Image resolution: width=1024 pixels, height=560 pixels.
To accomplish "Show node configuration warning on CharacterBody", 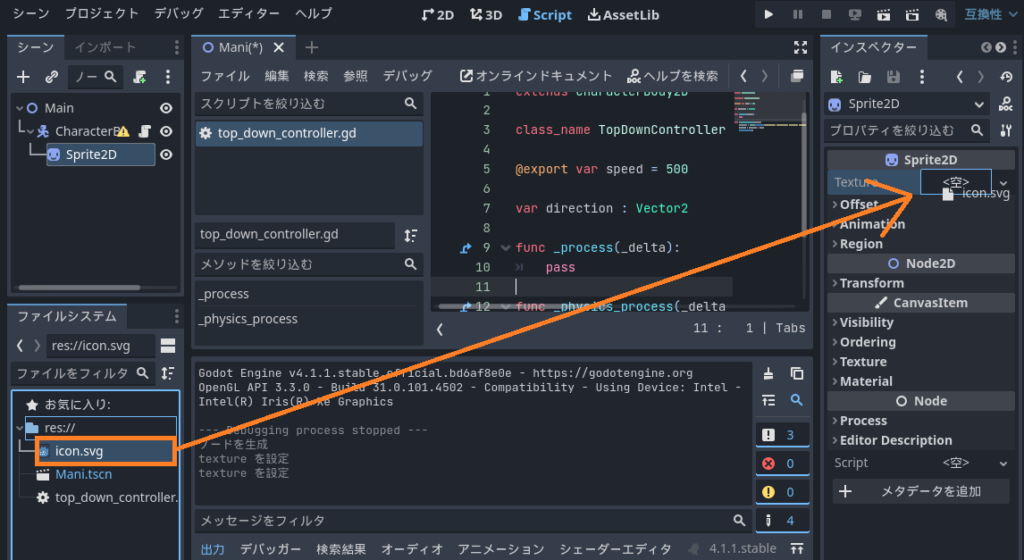I will [123, 131].
